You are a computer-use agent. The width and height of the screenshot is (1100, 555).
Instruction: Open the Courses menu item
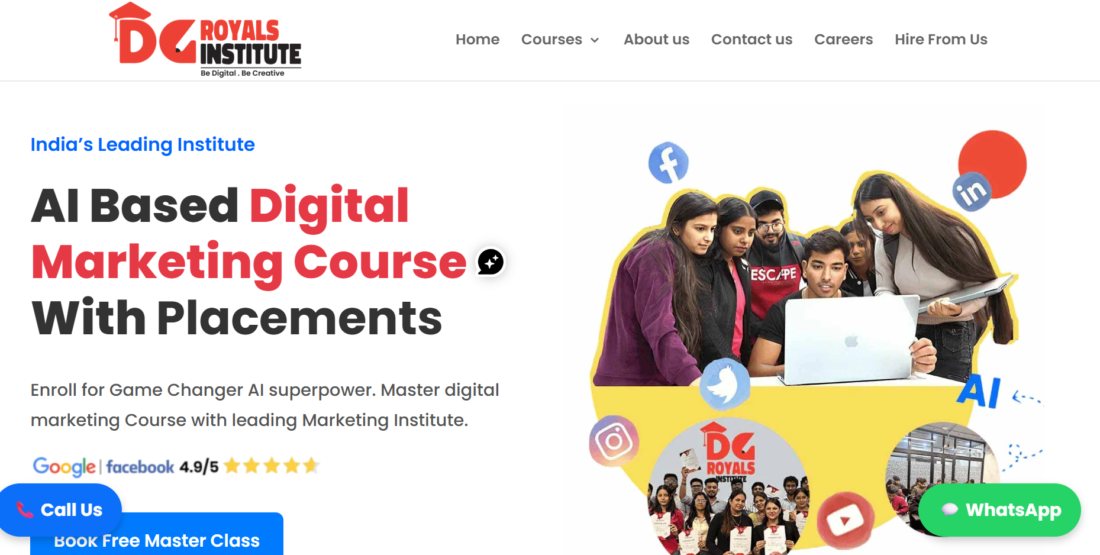551,39
